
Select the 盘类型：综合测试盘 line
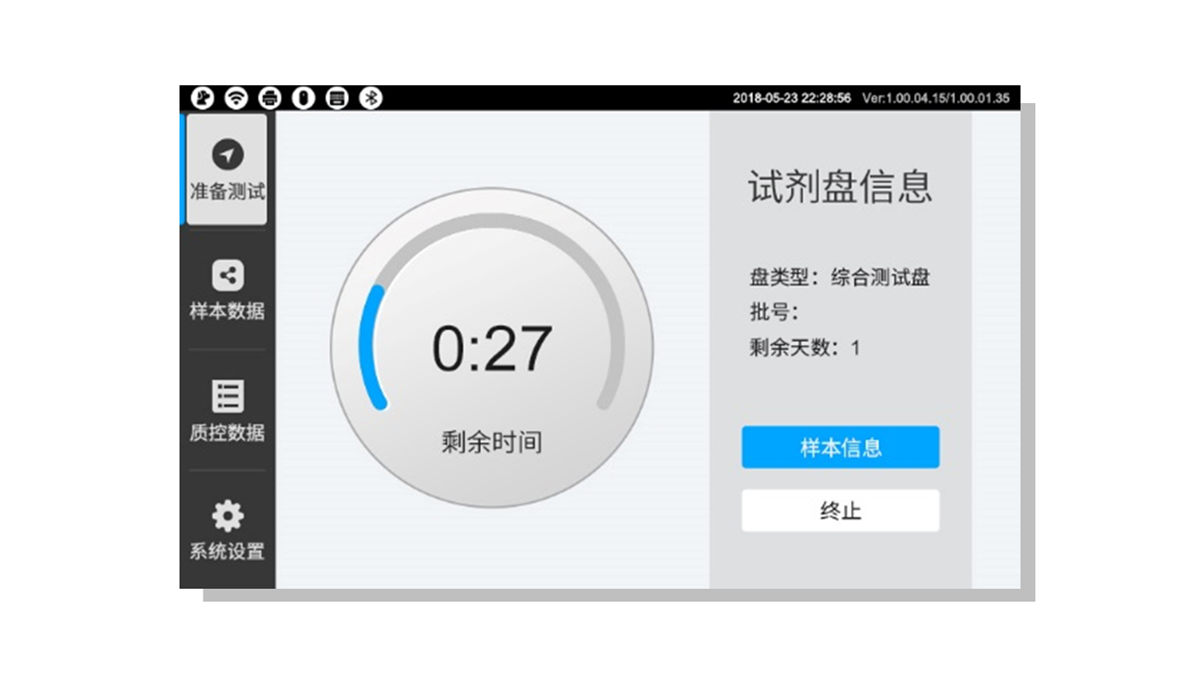point(839,278)
